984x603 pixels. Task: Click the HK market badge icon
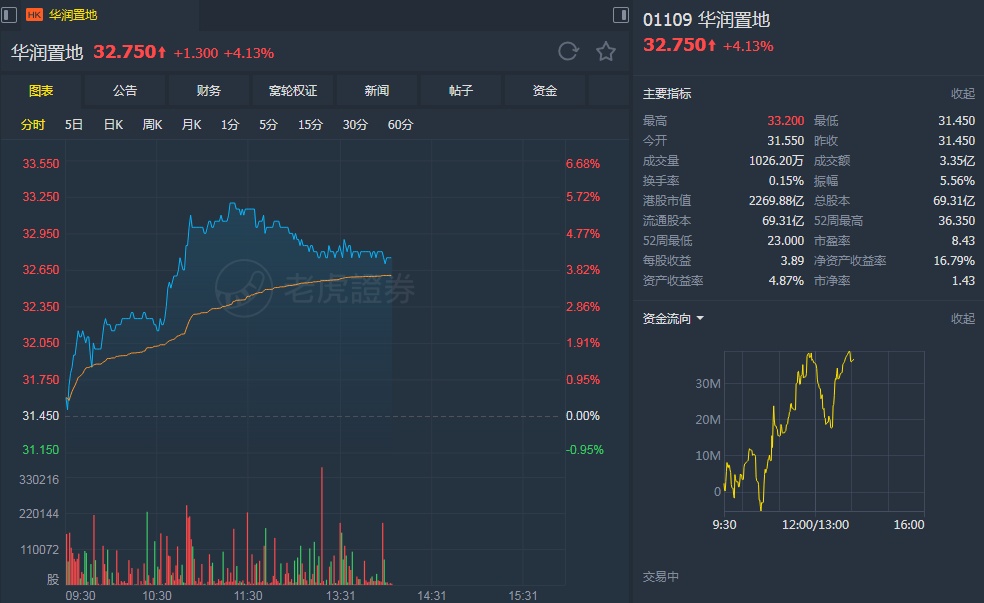click(34, 15)
